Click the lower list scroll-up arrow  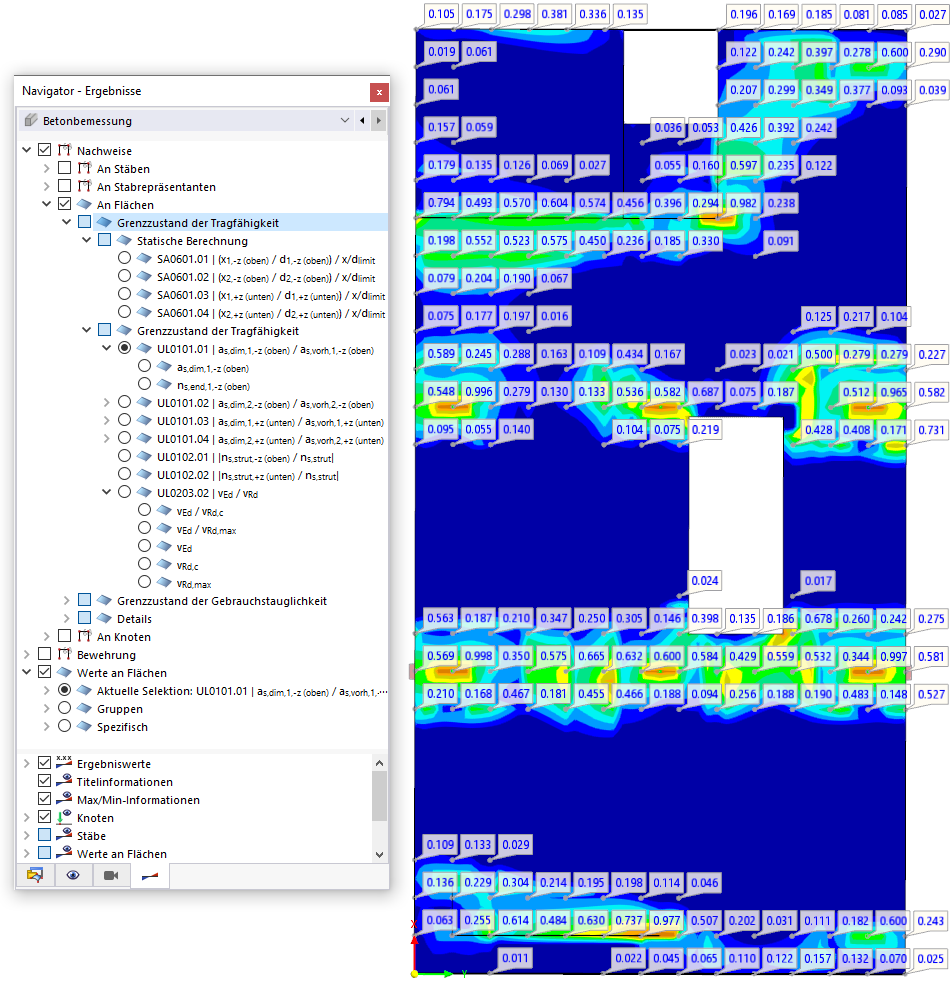[379, 763]
